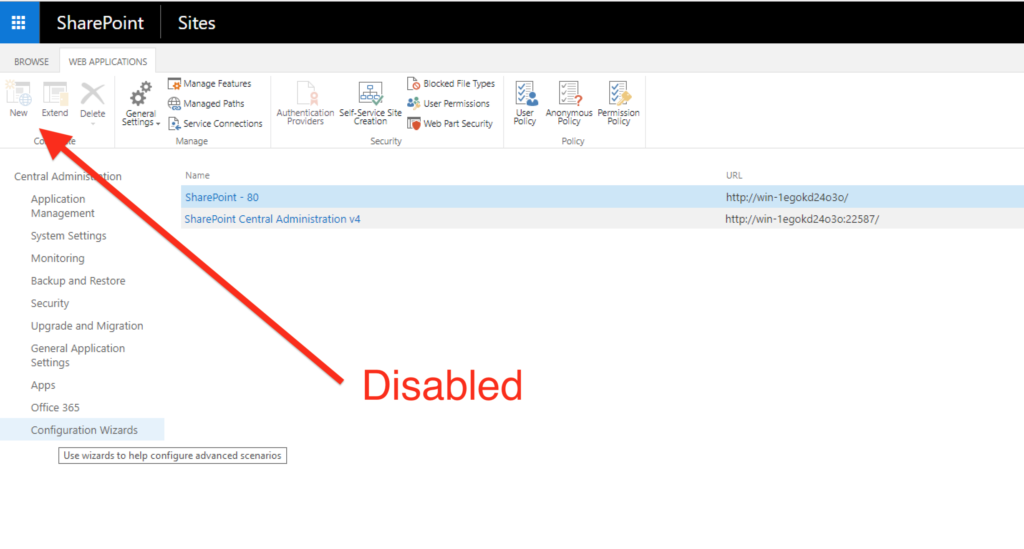Go to Central Administration in sidebar
Screen dimensions: 1024x549
[x=68, y=176]
